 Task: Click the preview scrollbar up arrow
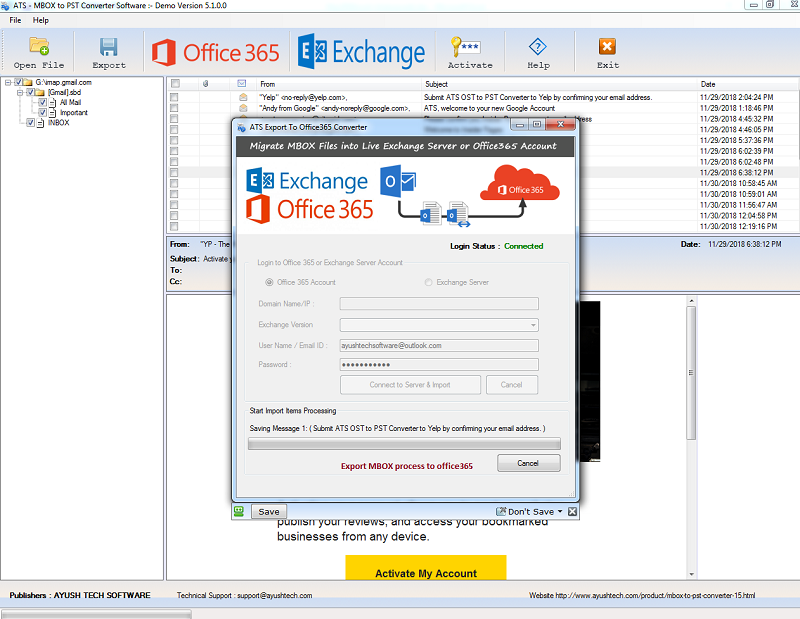click(691, 301)
